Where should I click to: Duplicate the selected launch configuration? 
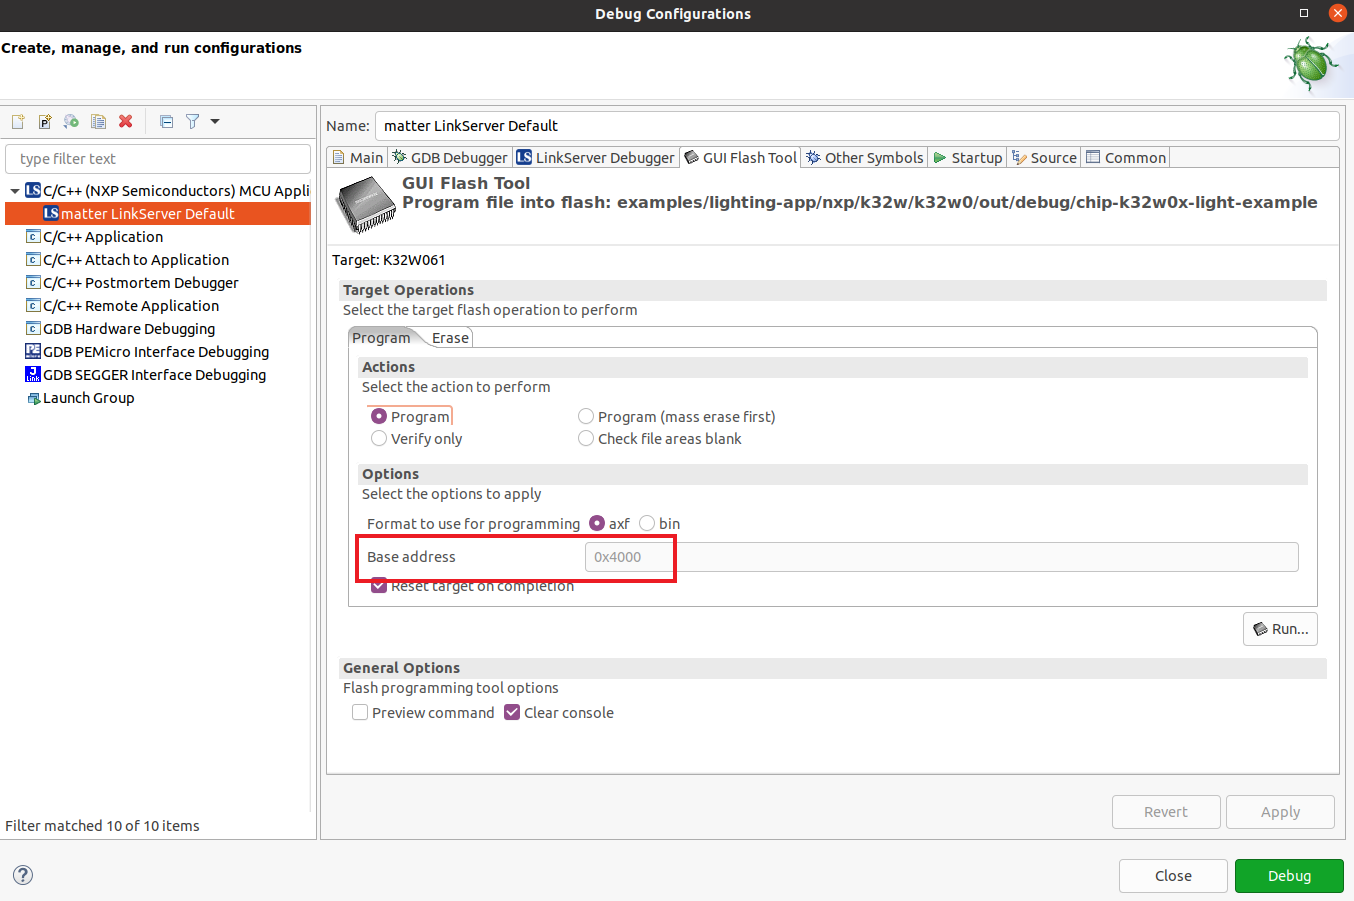click(x=98, y=121)
